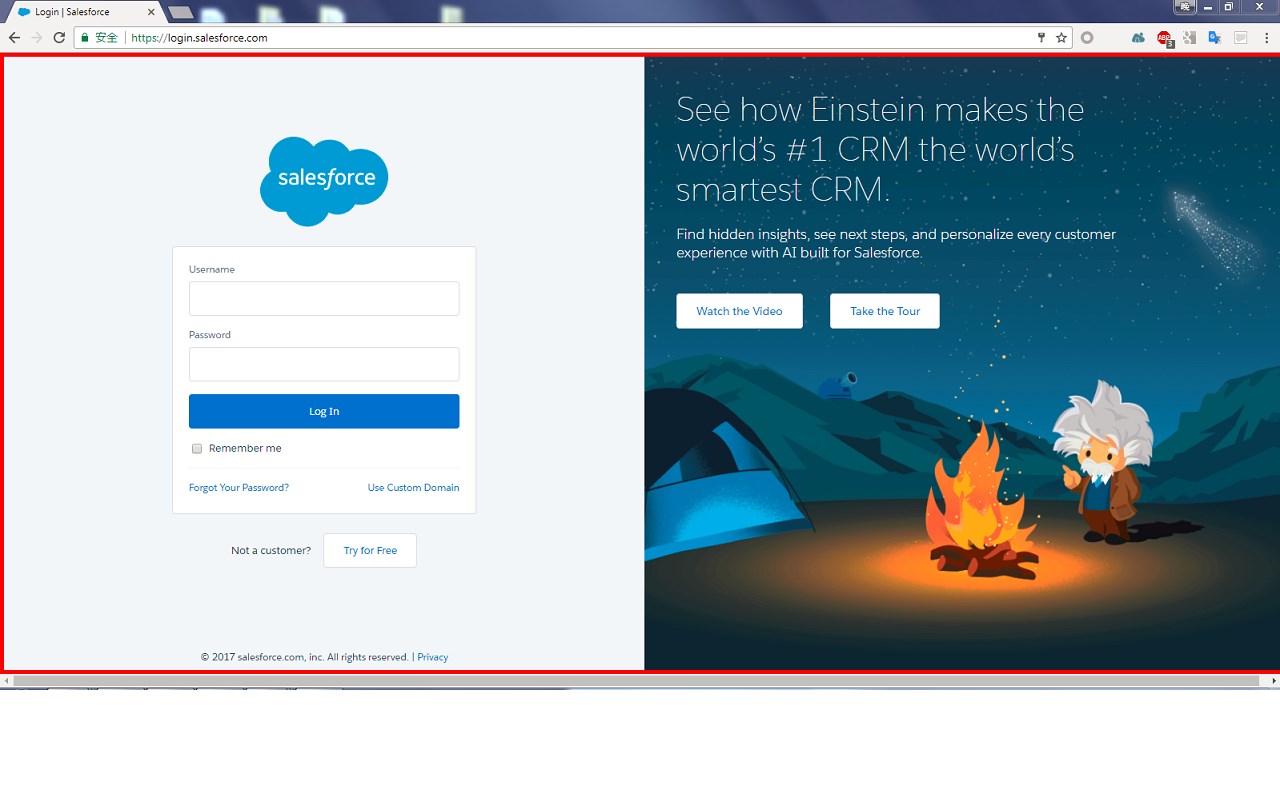Click the browser forward arrow
The height and width of the screenshot is (800, 1280).
pyautogui.click(x=37, y=38)
